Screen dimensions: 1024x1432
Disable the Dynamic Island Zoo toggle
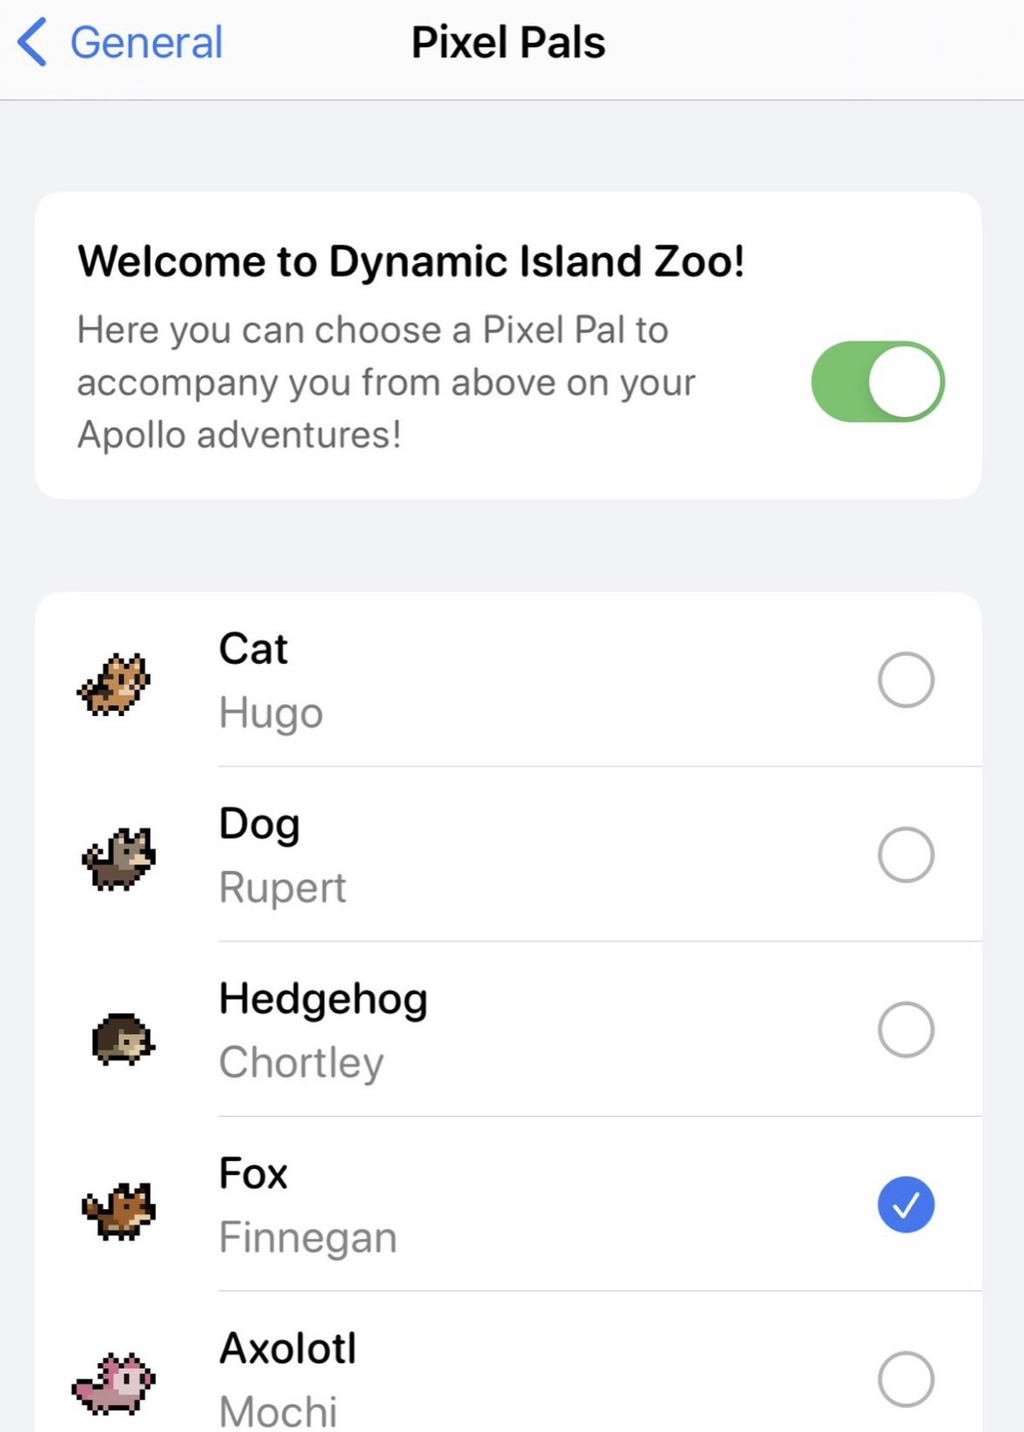click(x=877, y=382)
